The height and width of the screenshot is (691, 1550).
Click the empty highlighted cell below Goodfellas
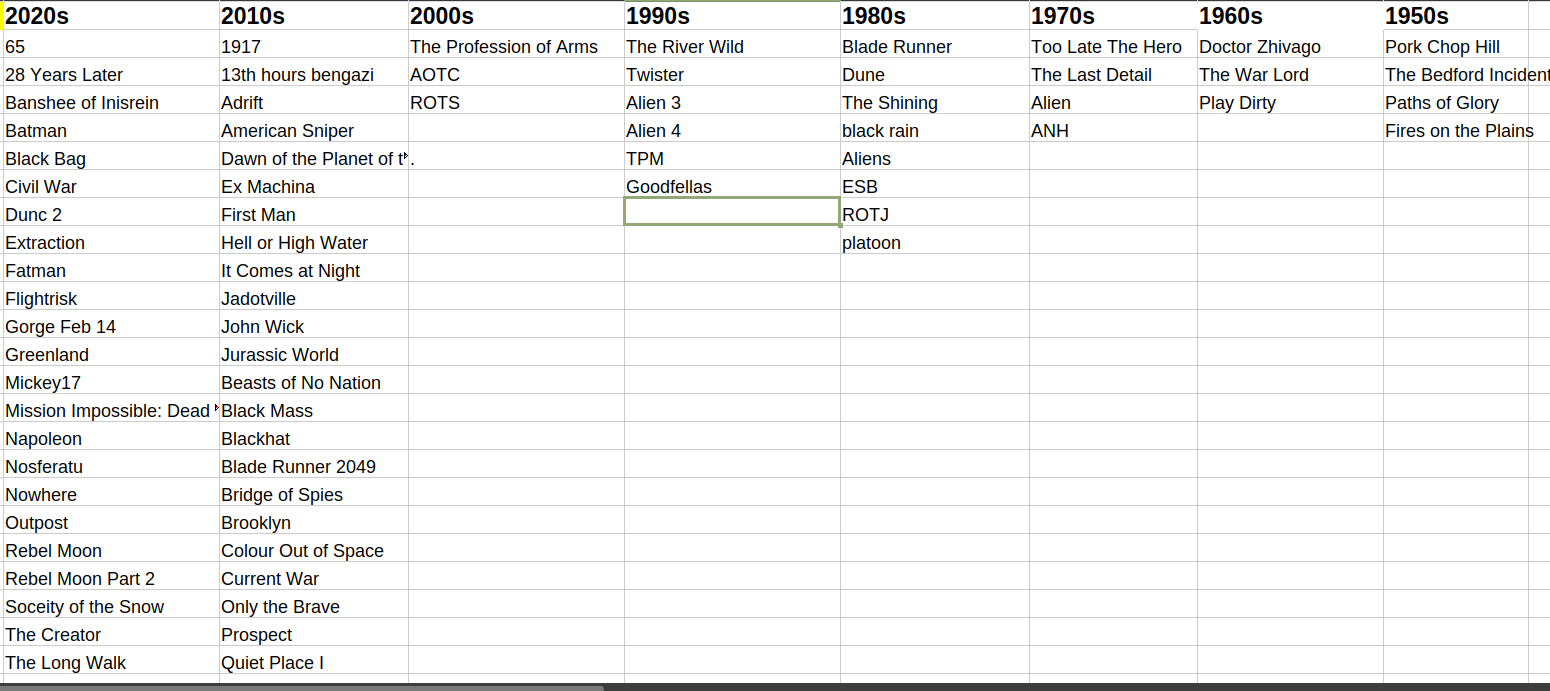(732, 212)
